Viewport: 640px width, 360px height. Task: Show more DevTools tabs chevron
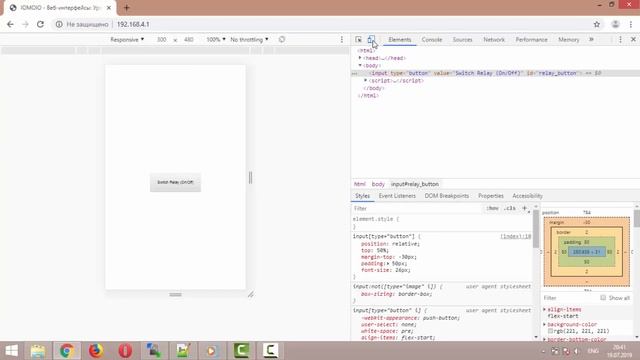coord(591,40)
